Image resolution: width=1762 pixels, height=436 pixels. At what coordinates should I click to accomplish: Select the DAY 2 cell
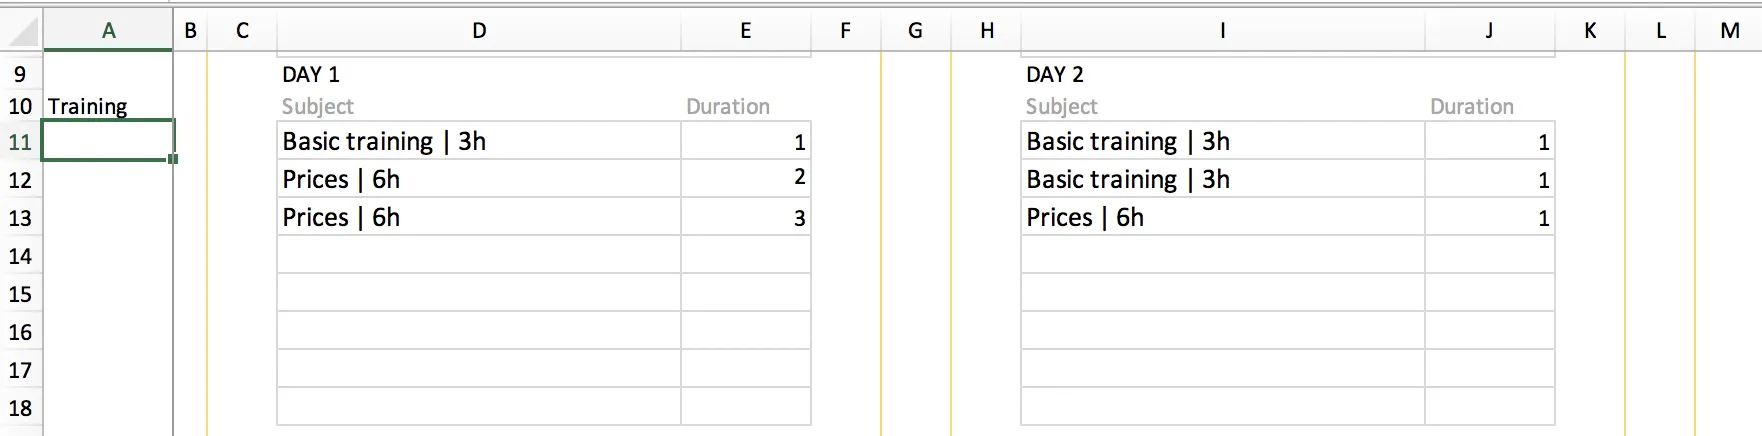pyautogui.click(x=1055, y=75)
